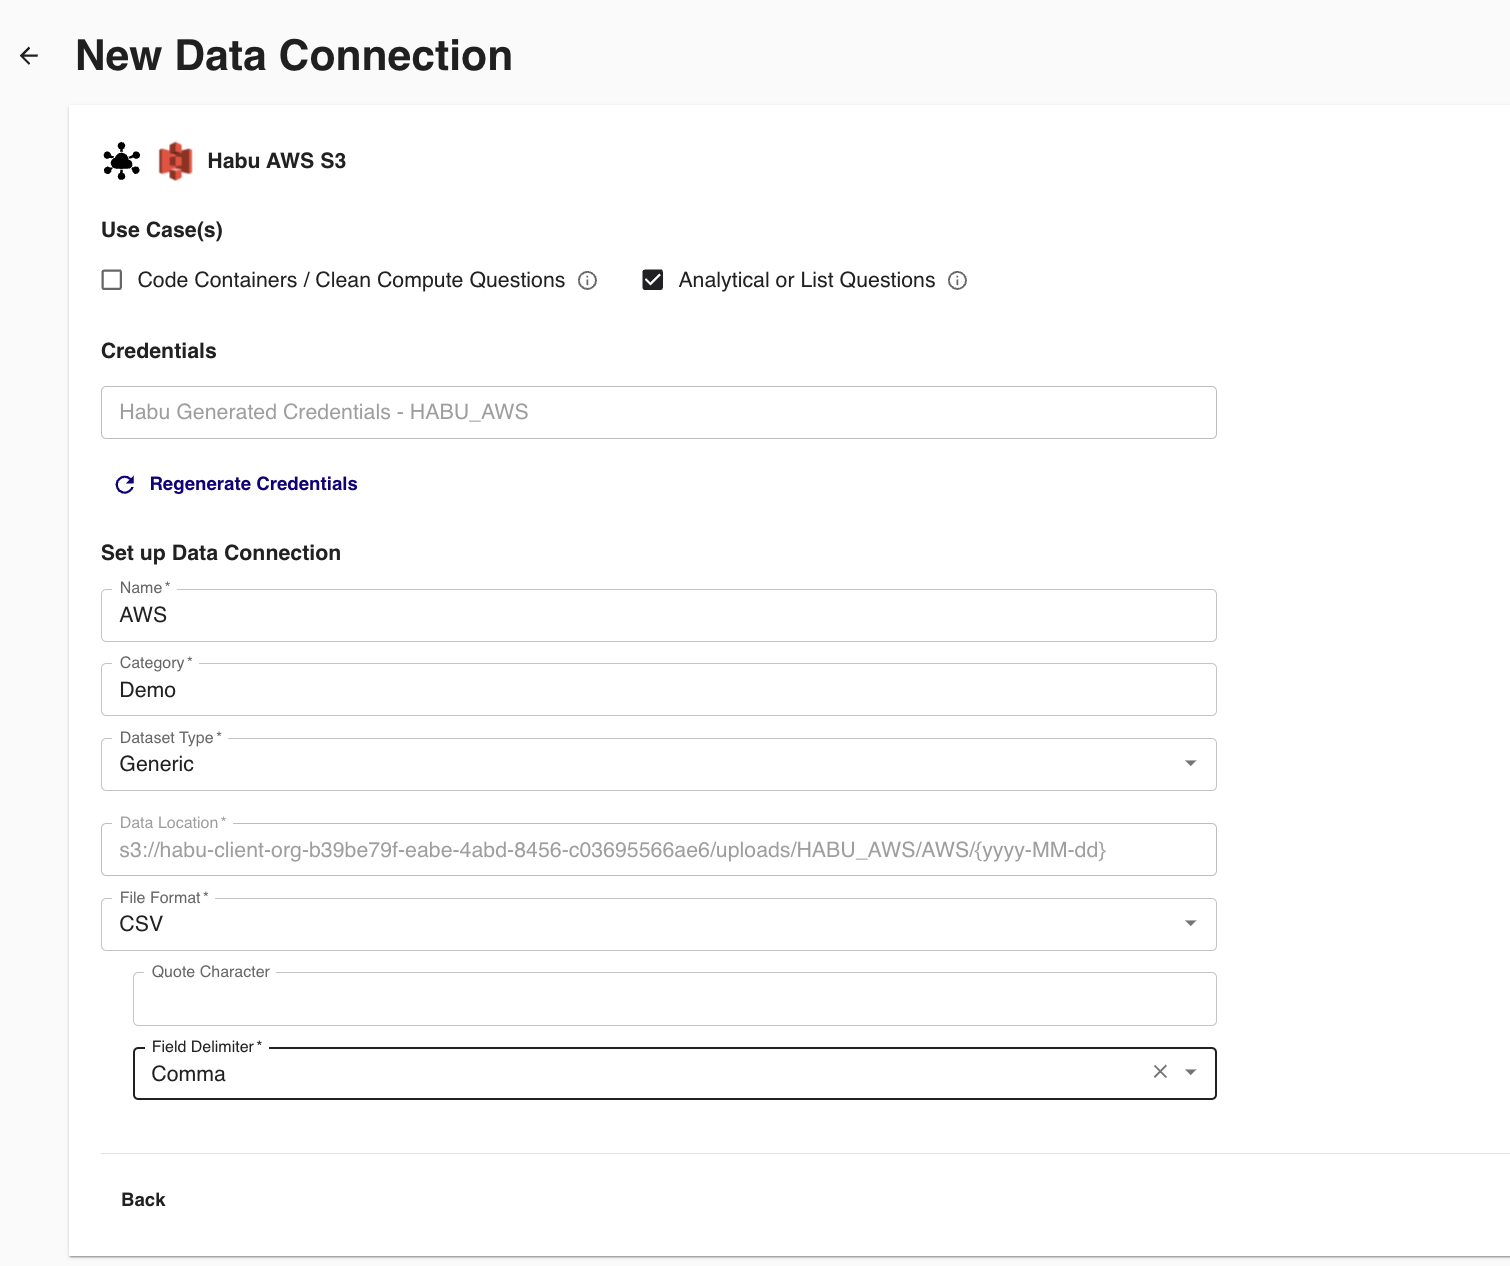Click the Quote Character field
Viewport: 1510px width, 1266px height.
pos(675,999)
